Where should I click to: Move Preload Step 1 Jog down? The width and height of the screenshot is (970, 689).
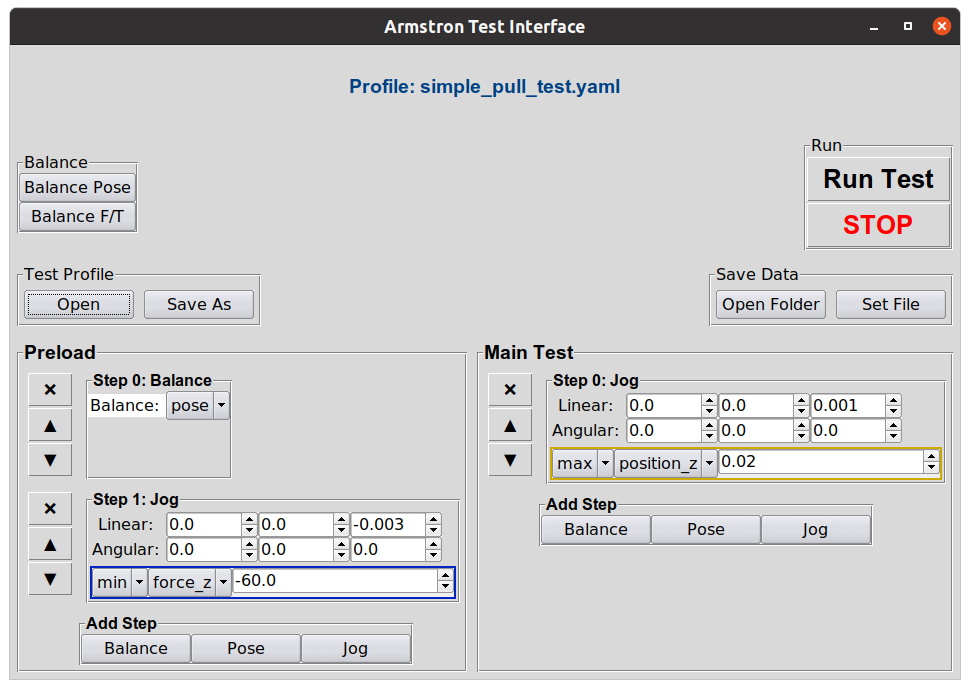50,579
